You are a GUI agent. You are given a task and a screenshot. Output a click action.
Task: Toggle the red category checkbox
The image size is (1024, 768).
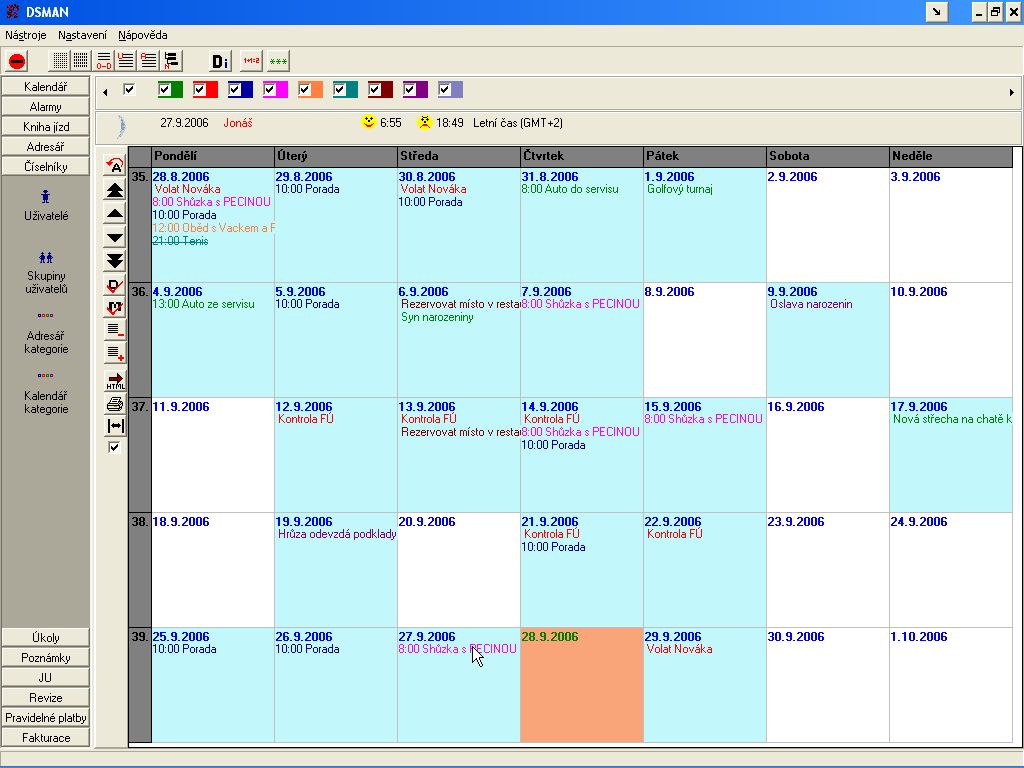[x=200, y=89]
